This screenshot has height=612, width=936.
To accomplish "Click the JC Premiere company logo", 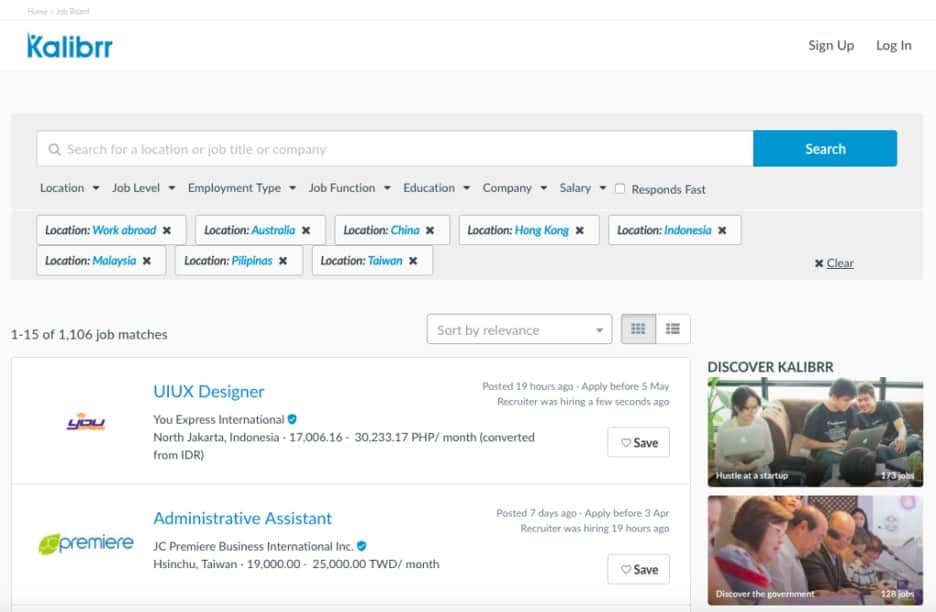I will [85, 545].
